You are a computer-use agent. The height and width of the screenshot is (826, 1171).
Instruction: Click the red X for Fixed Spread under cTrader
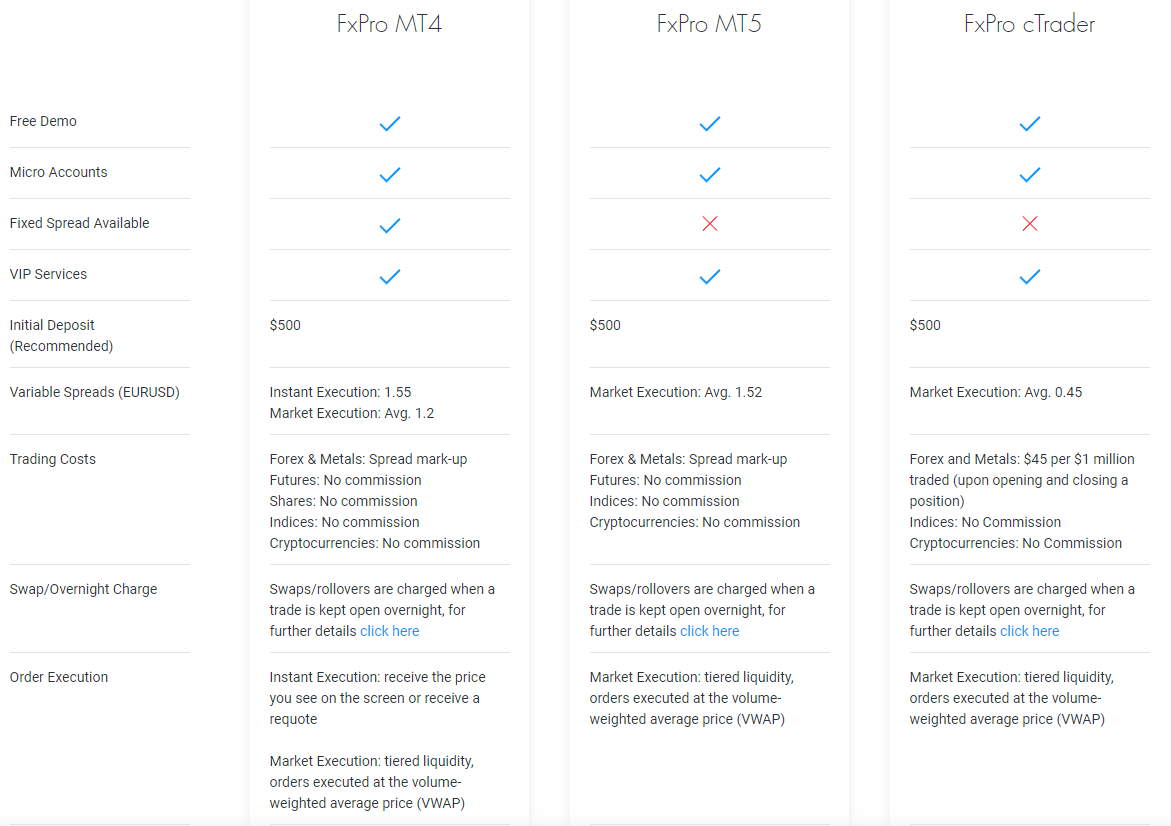pos(1030,223)
